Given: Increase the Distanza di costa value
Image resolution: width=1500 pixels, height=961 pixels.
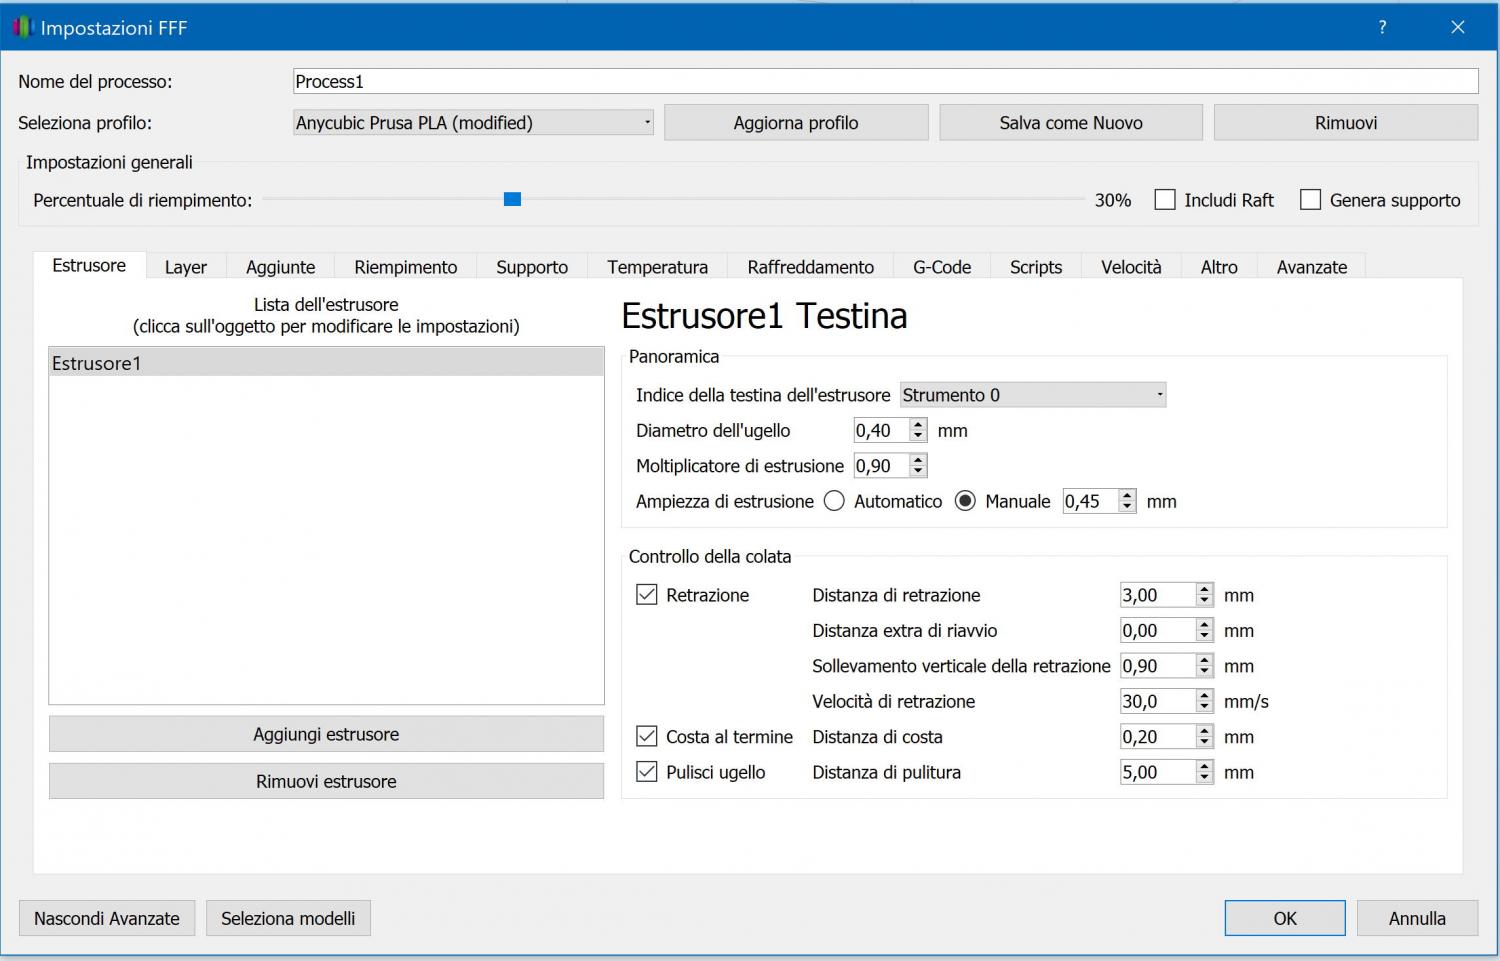Looking at the screenshot, I should coord(1205,731).
